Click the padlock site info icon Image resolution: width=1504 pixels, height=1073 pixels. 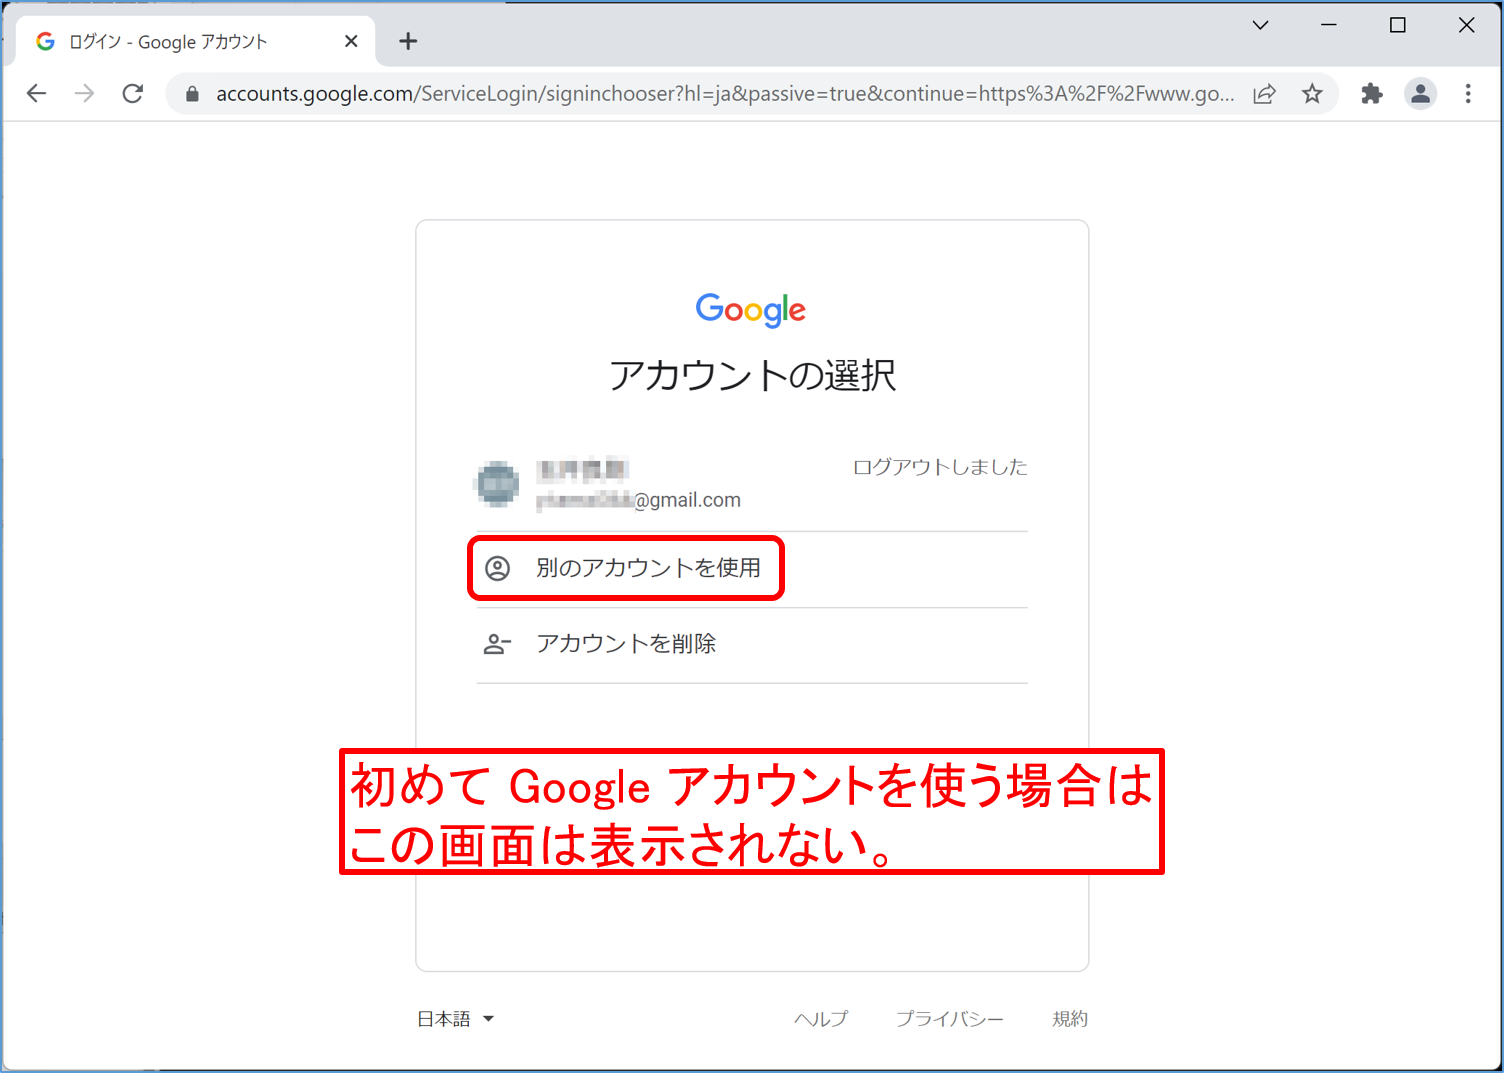[x=193, y=94]
